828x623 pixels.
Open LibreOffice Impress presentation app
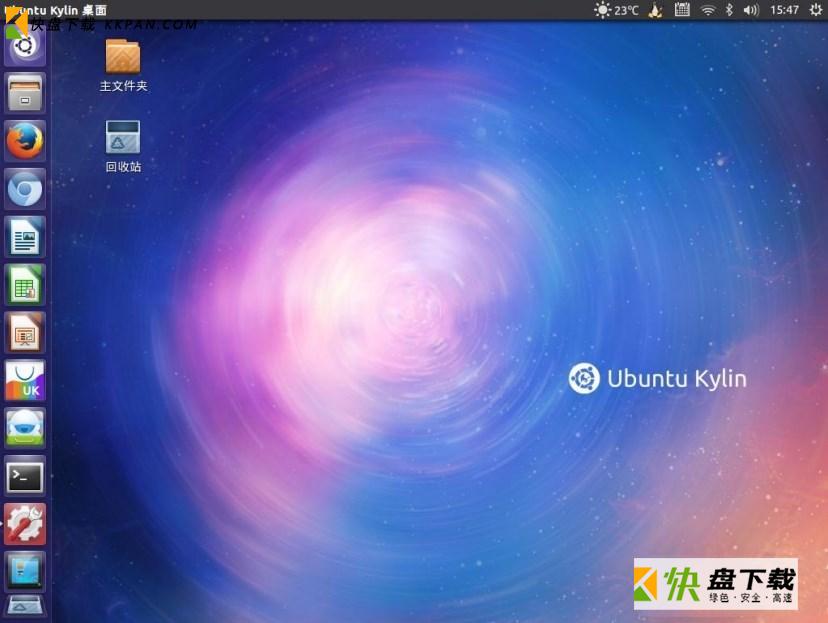pyautogui.click(x=25, y=333)
